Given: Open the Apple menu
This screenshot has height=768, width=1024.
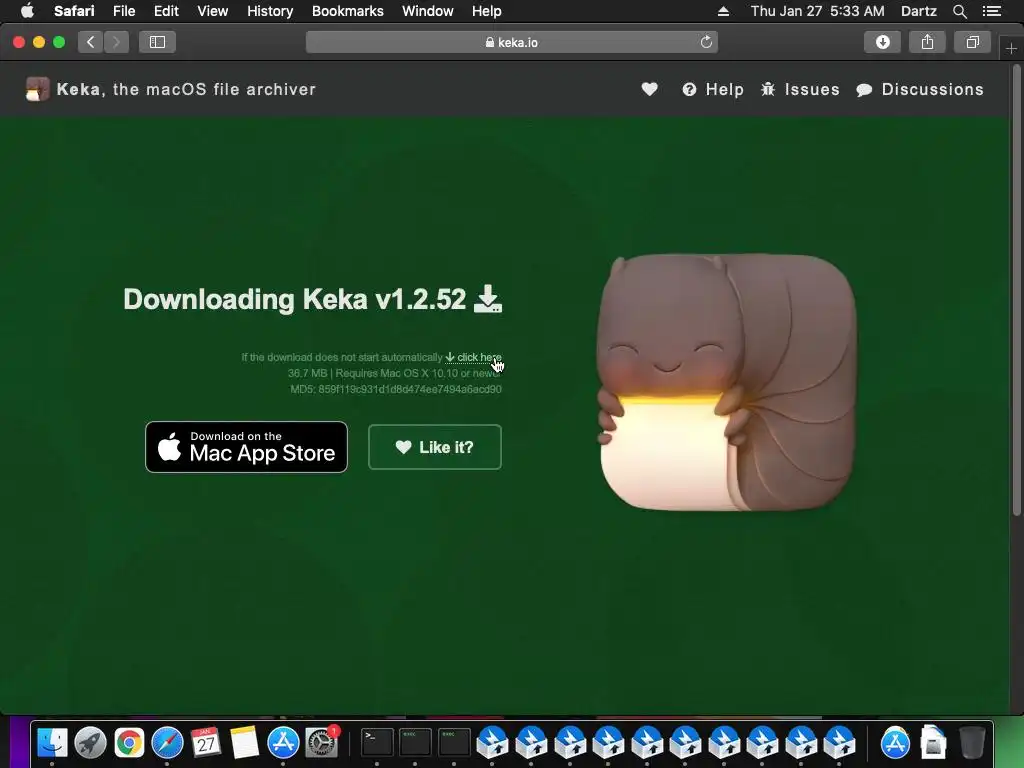Looking at the screenshot, I should (27, 11).
